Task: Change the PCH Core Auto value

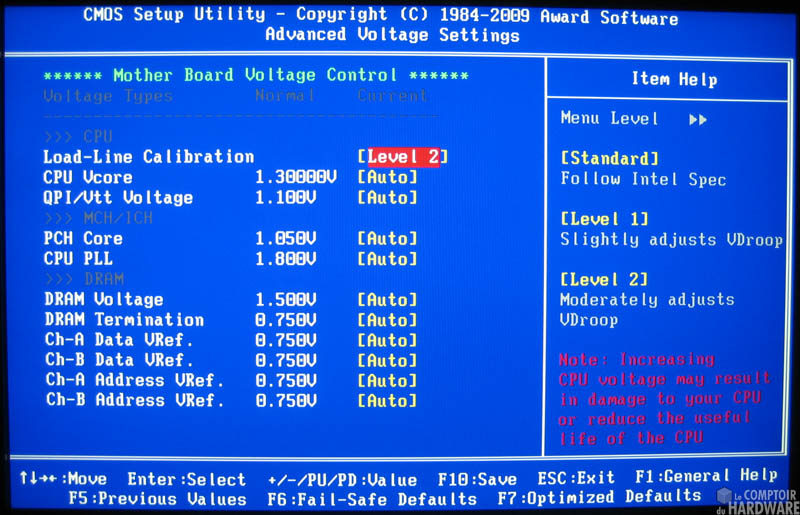Action: coord(387,239)
